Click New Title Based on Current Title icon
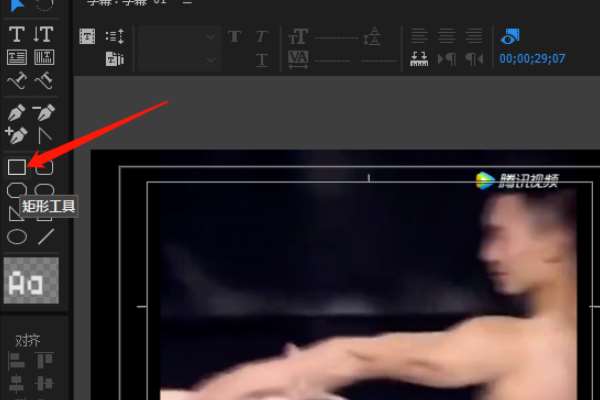 87,36
